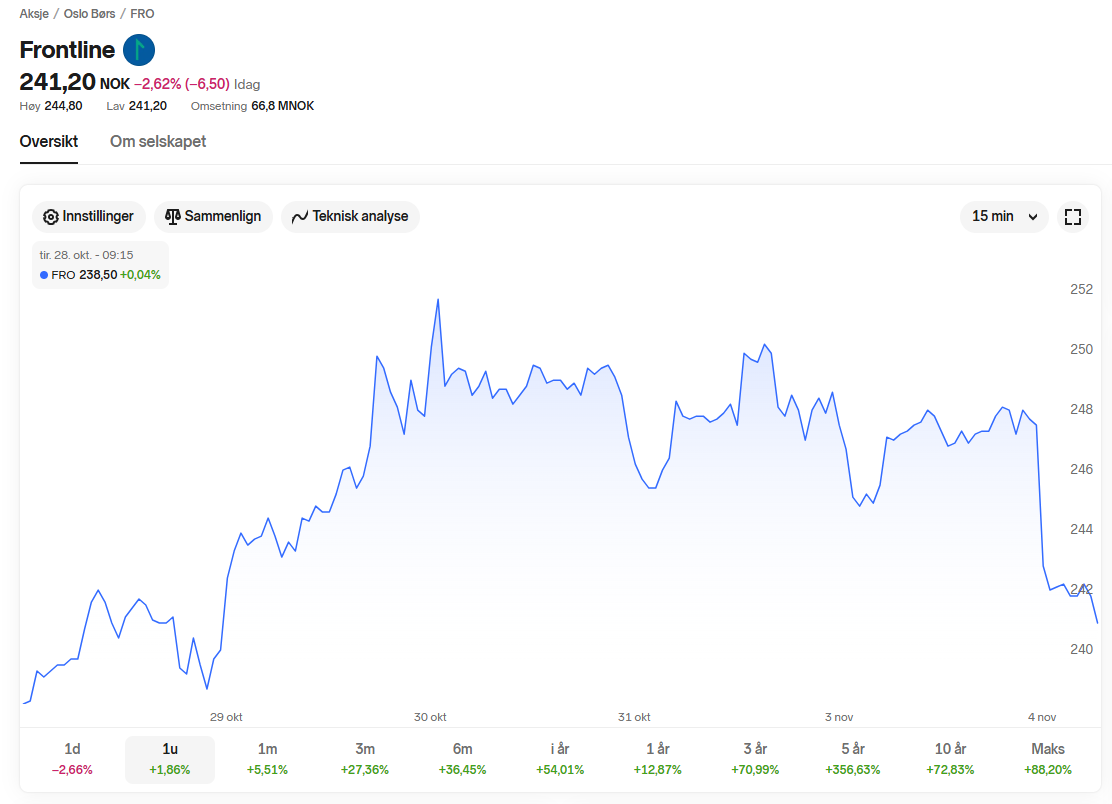Switch chart to 6m period
The width and height of the screenshot is (1112, 804).
[x=462, y=759]
